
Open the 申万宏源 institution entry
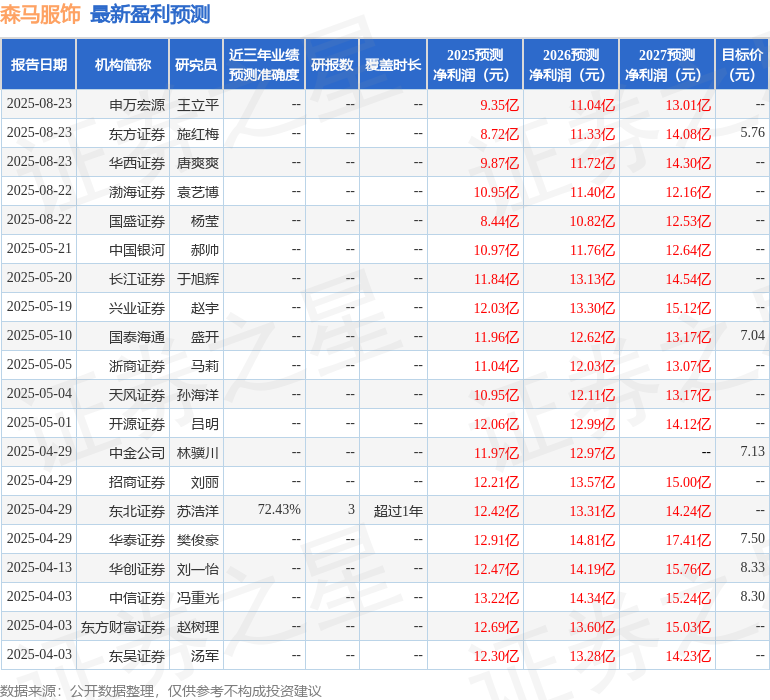[x=137, y=104]
